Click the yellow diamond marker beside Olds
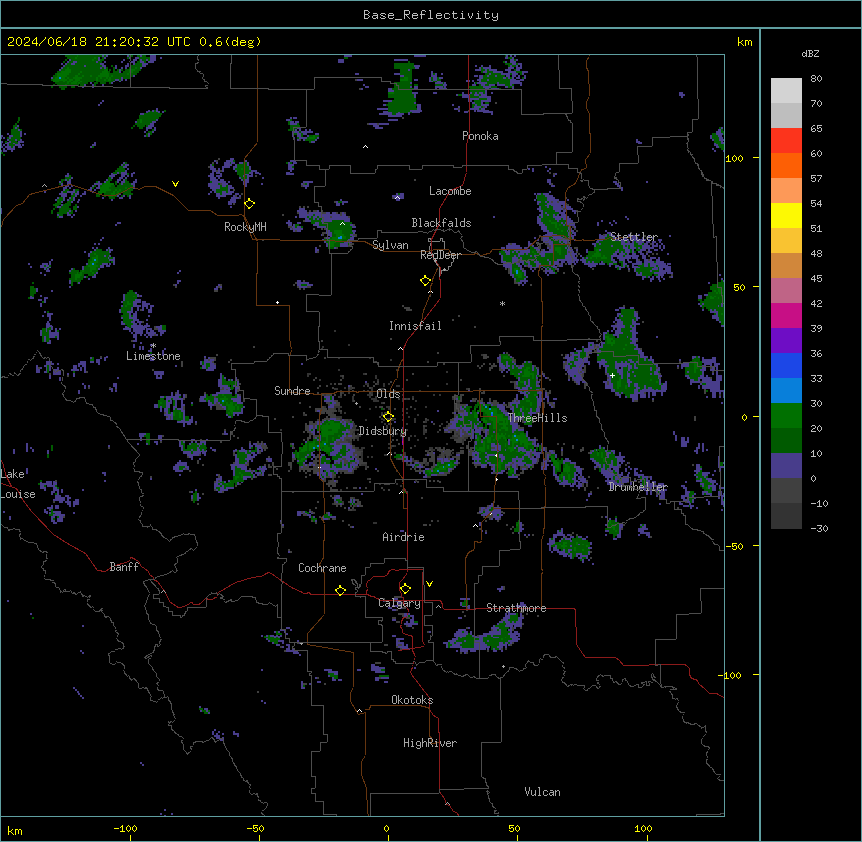The image size is (862, 842). click(388, 416)
